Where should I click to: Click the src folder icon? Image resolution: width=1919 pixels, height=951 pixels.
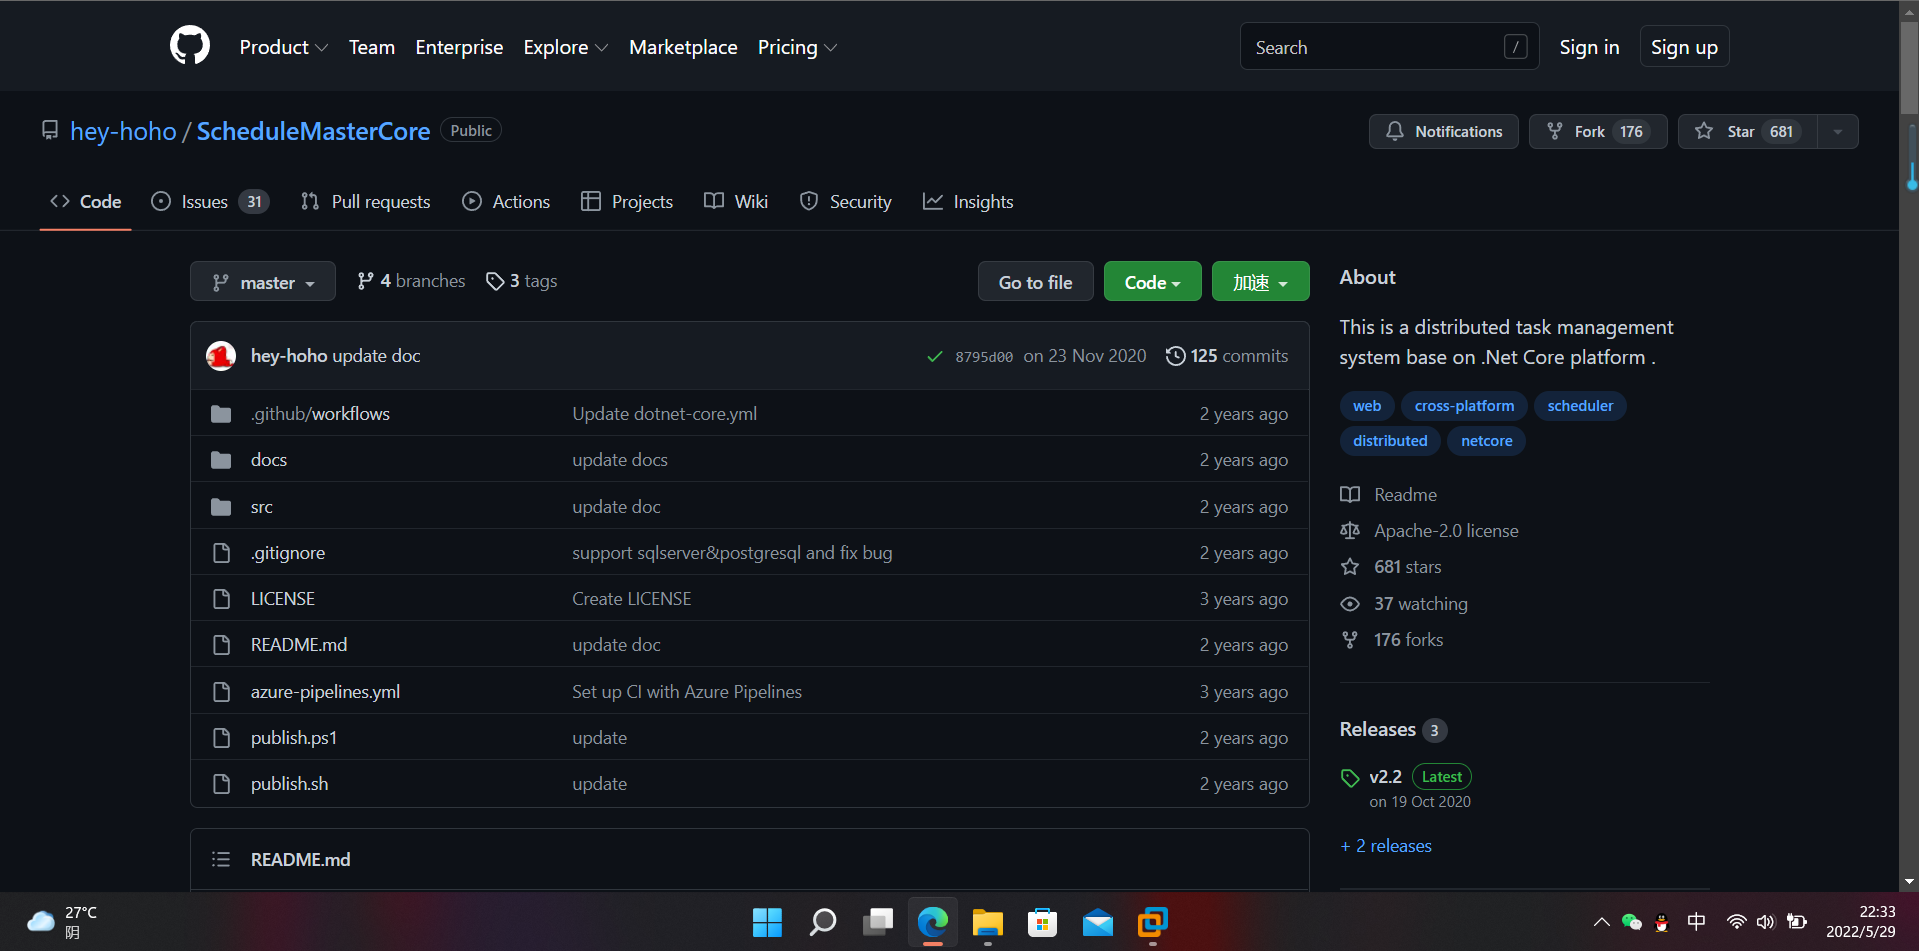click(x=221, y=507)
